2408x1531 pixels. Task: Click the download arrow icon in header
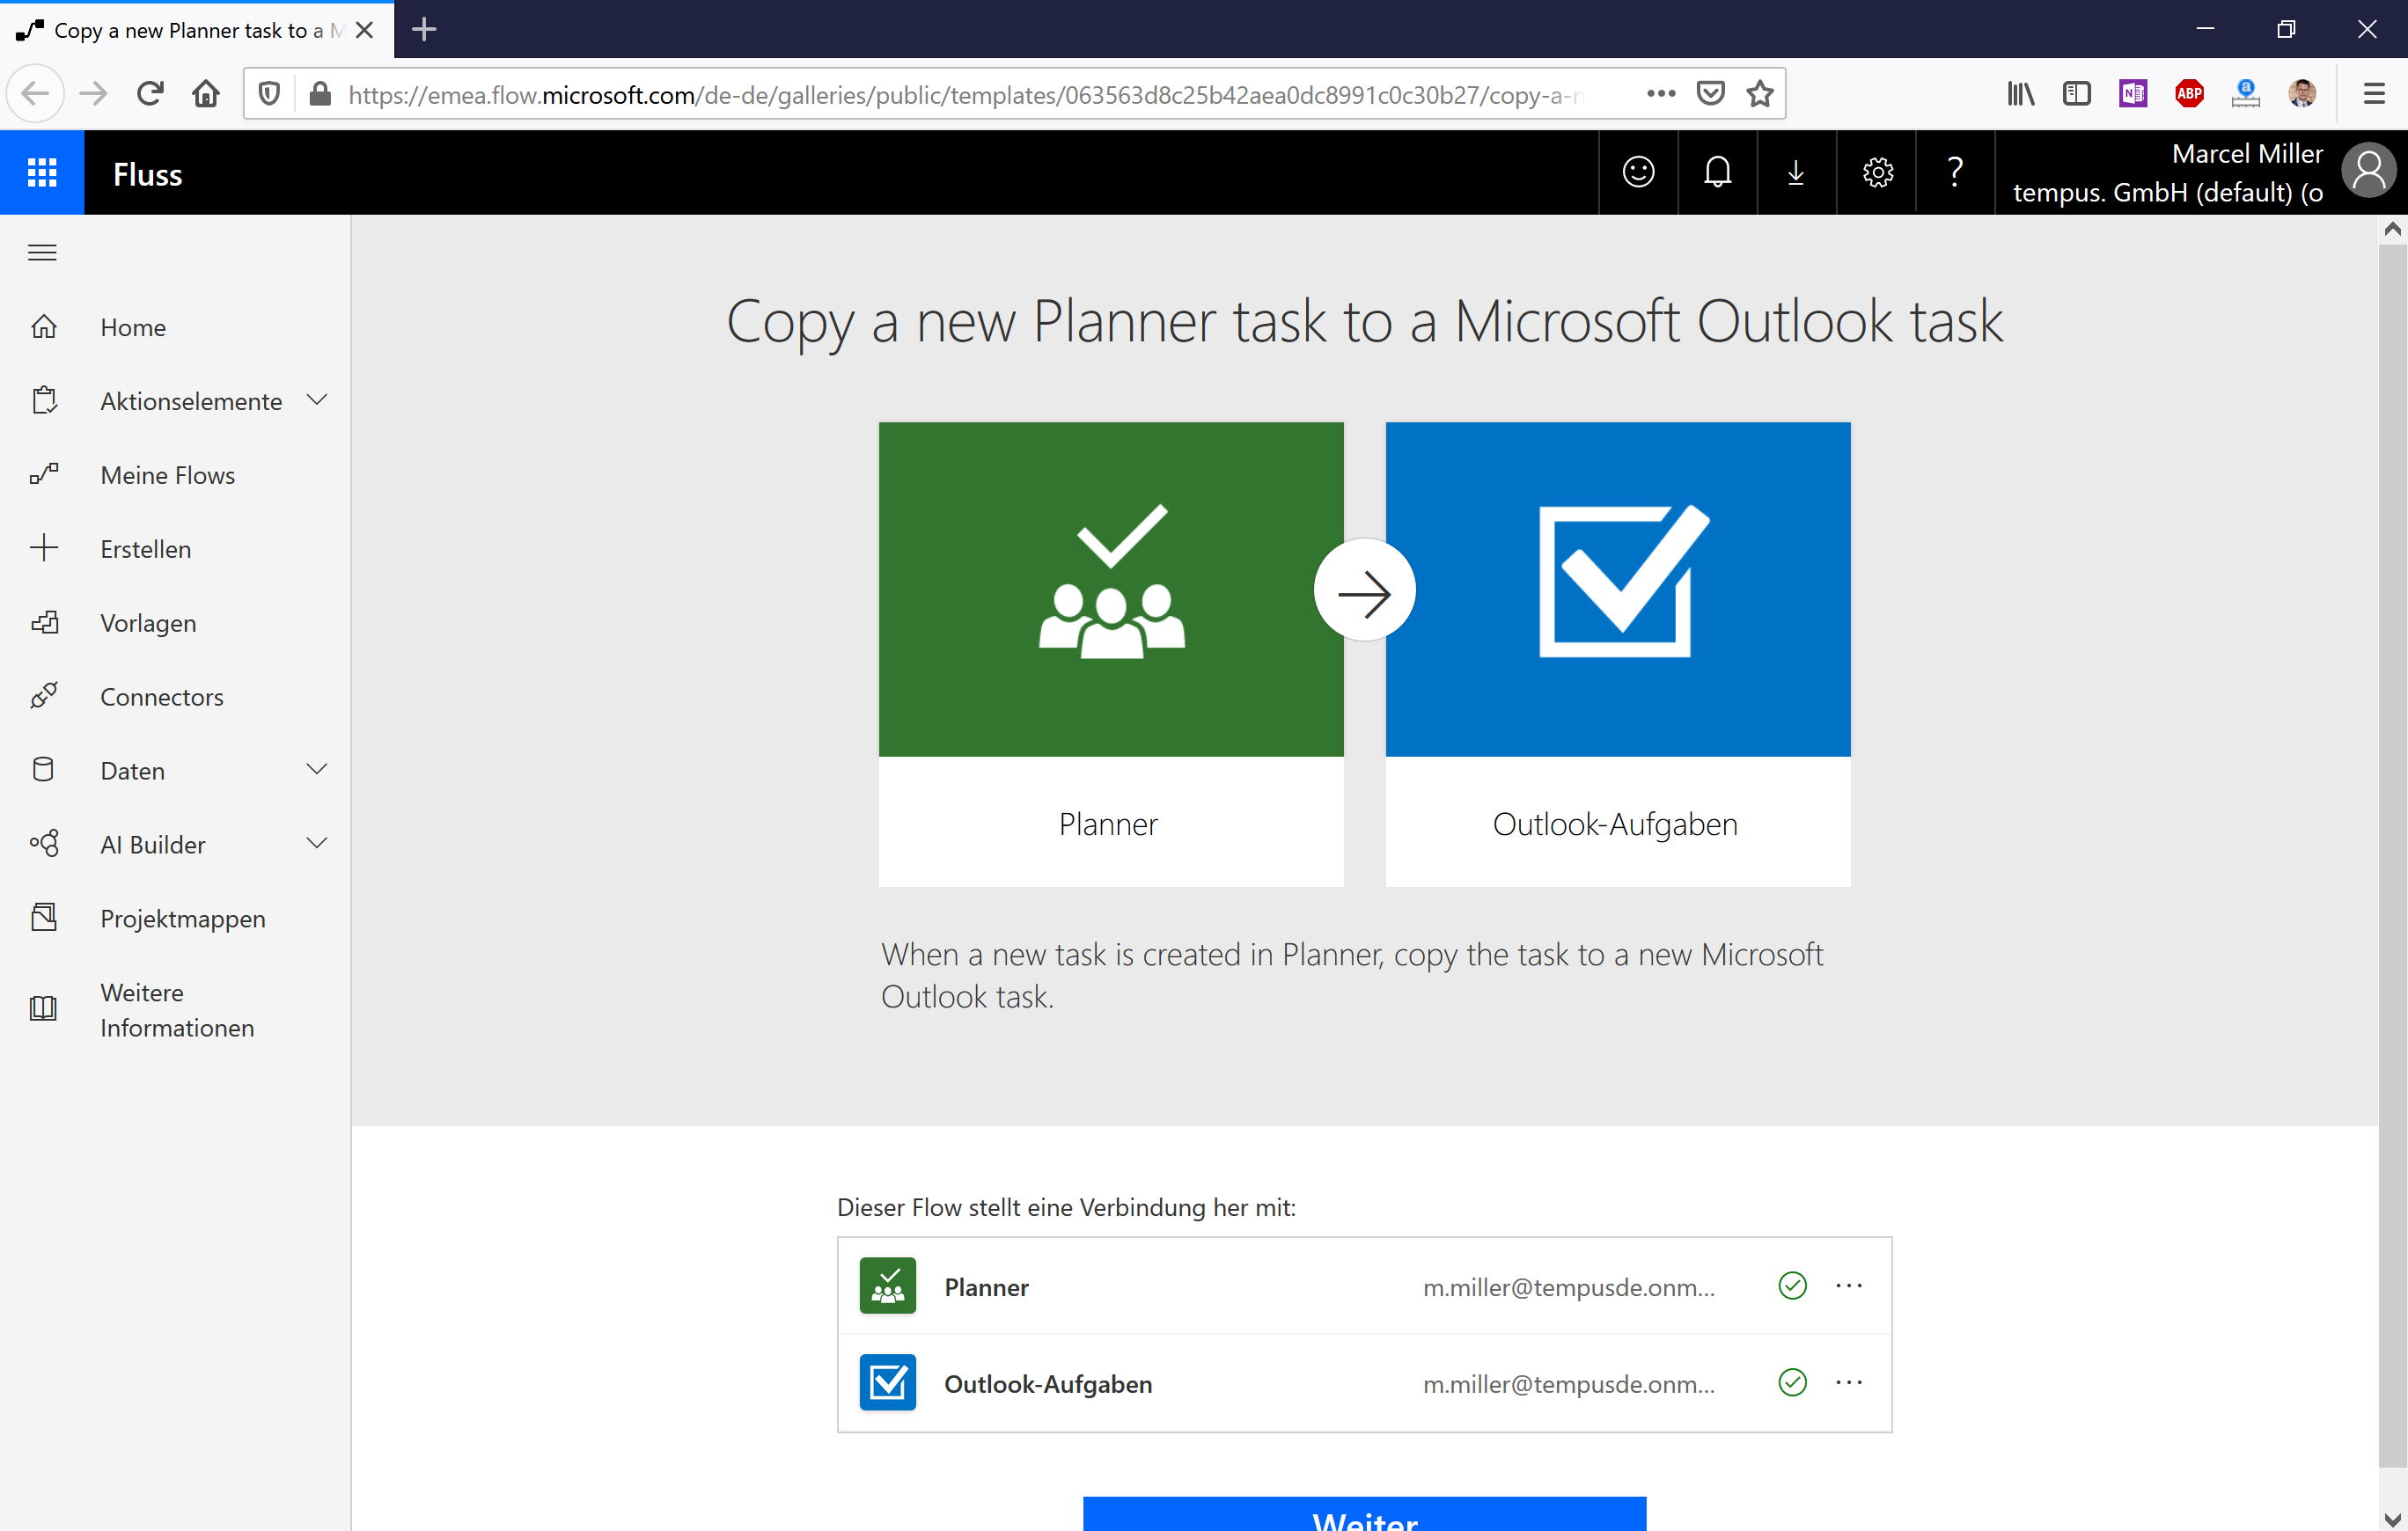(1796, 173)
